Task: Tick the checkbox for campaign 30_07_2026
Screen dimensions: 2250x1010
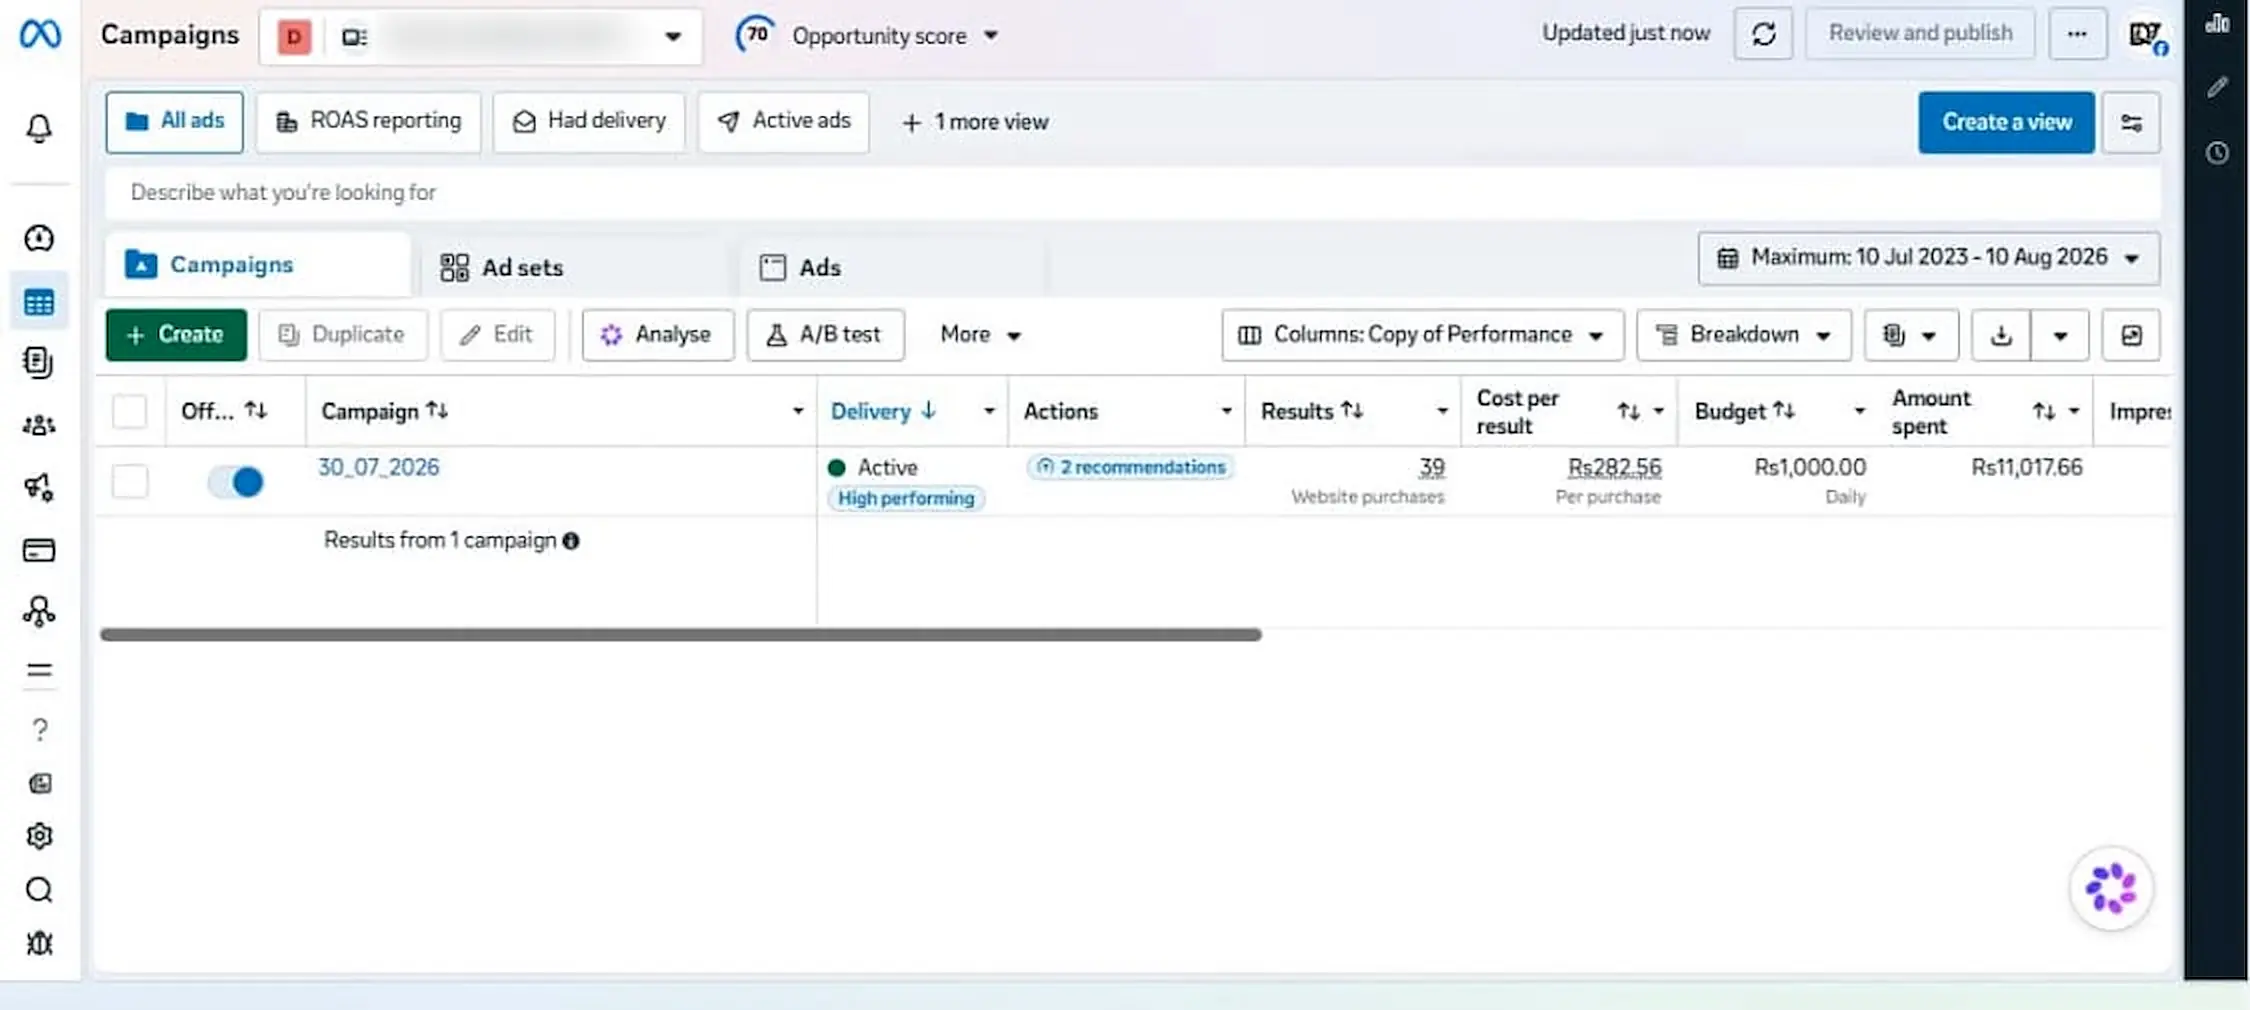Action: point(130,481)
